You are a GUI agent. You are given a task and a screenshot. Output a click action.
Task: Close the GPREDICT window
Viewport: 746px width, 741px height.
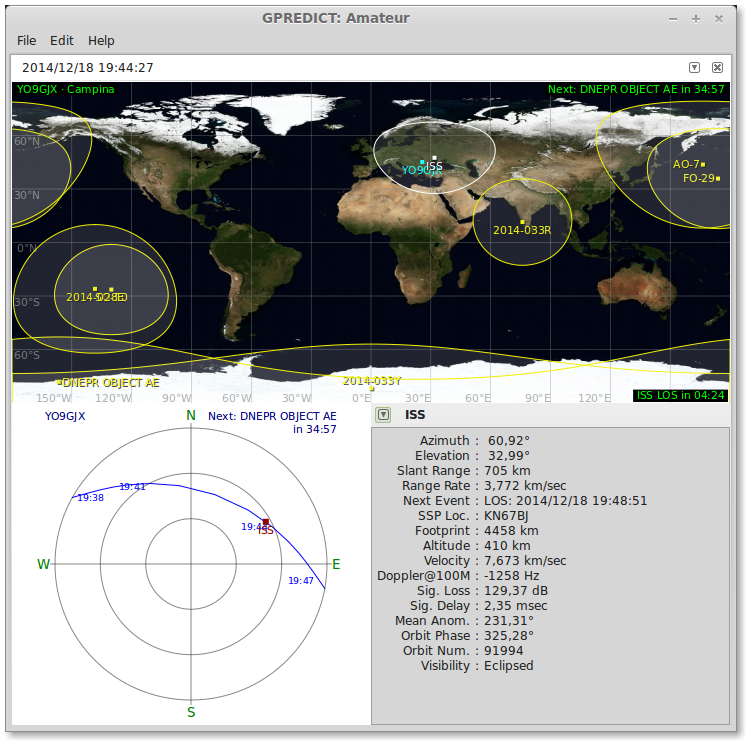point(719,19)
